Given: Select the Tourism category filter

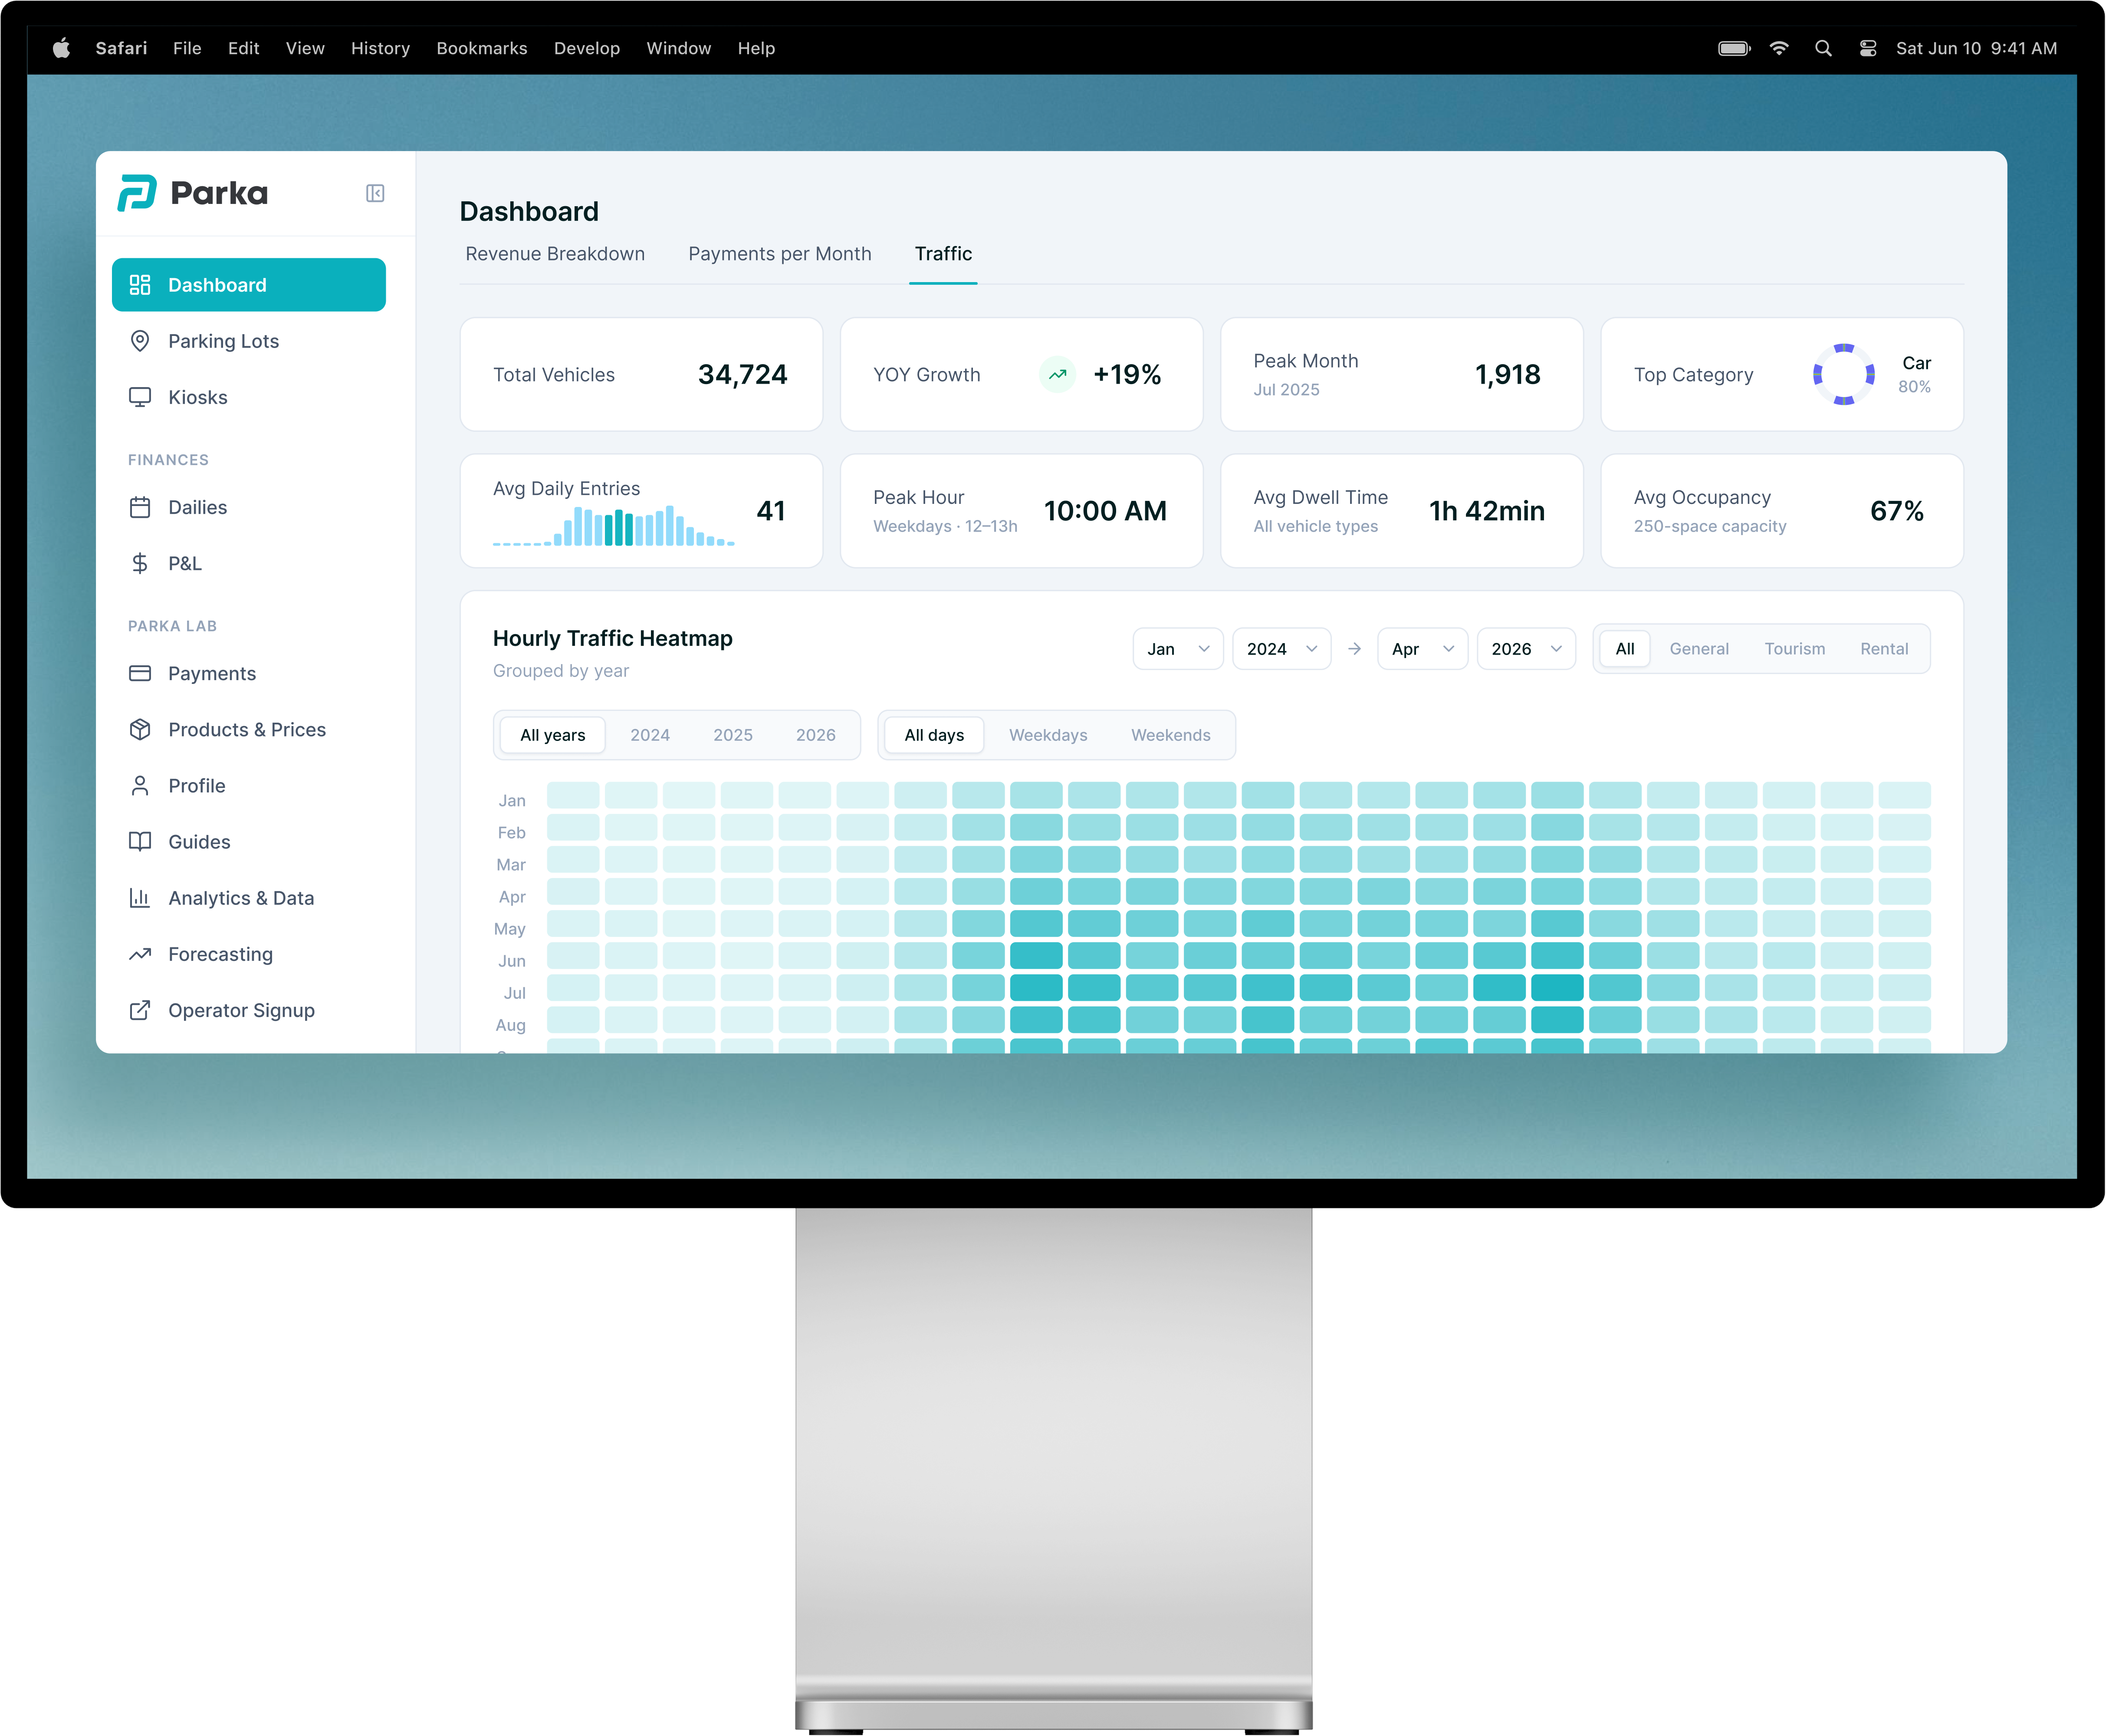Looking at the screenshot, I should 1794,649.
